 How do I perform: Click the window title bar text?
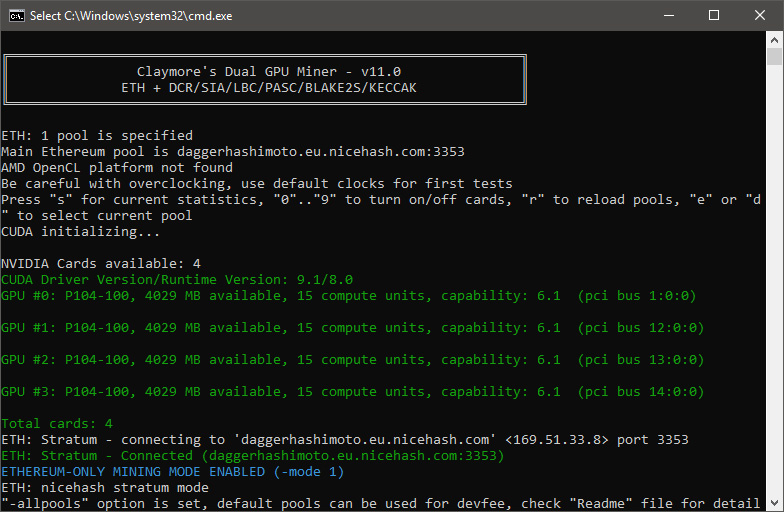[x=131, y=16]
